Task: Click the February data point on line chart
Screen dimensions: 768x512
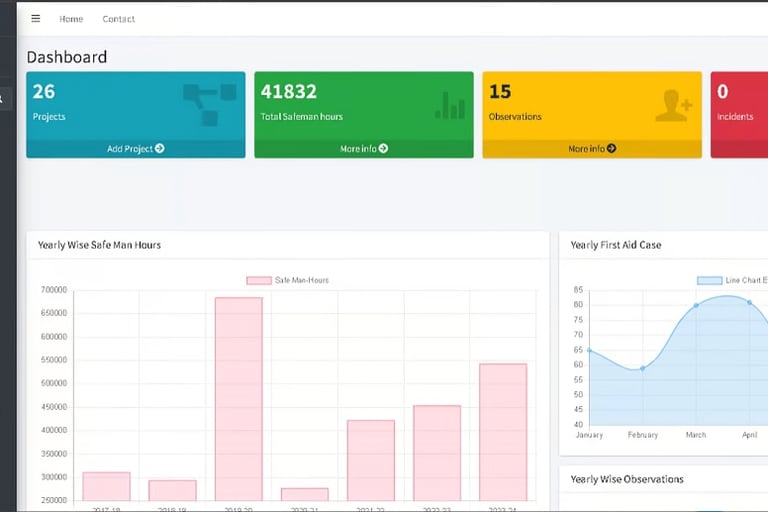Action: coord(643,368)
